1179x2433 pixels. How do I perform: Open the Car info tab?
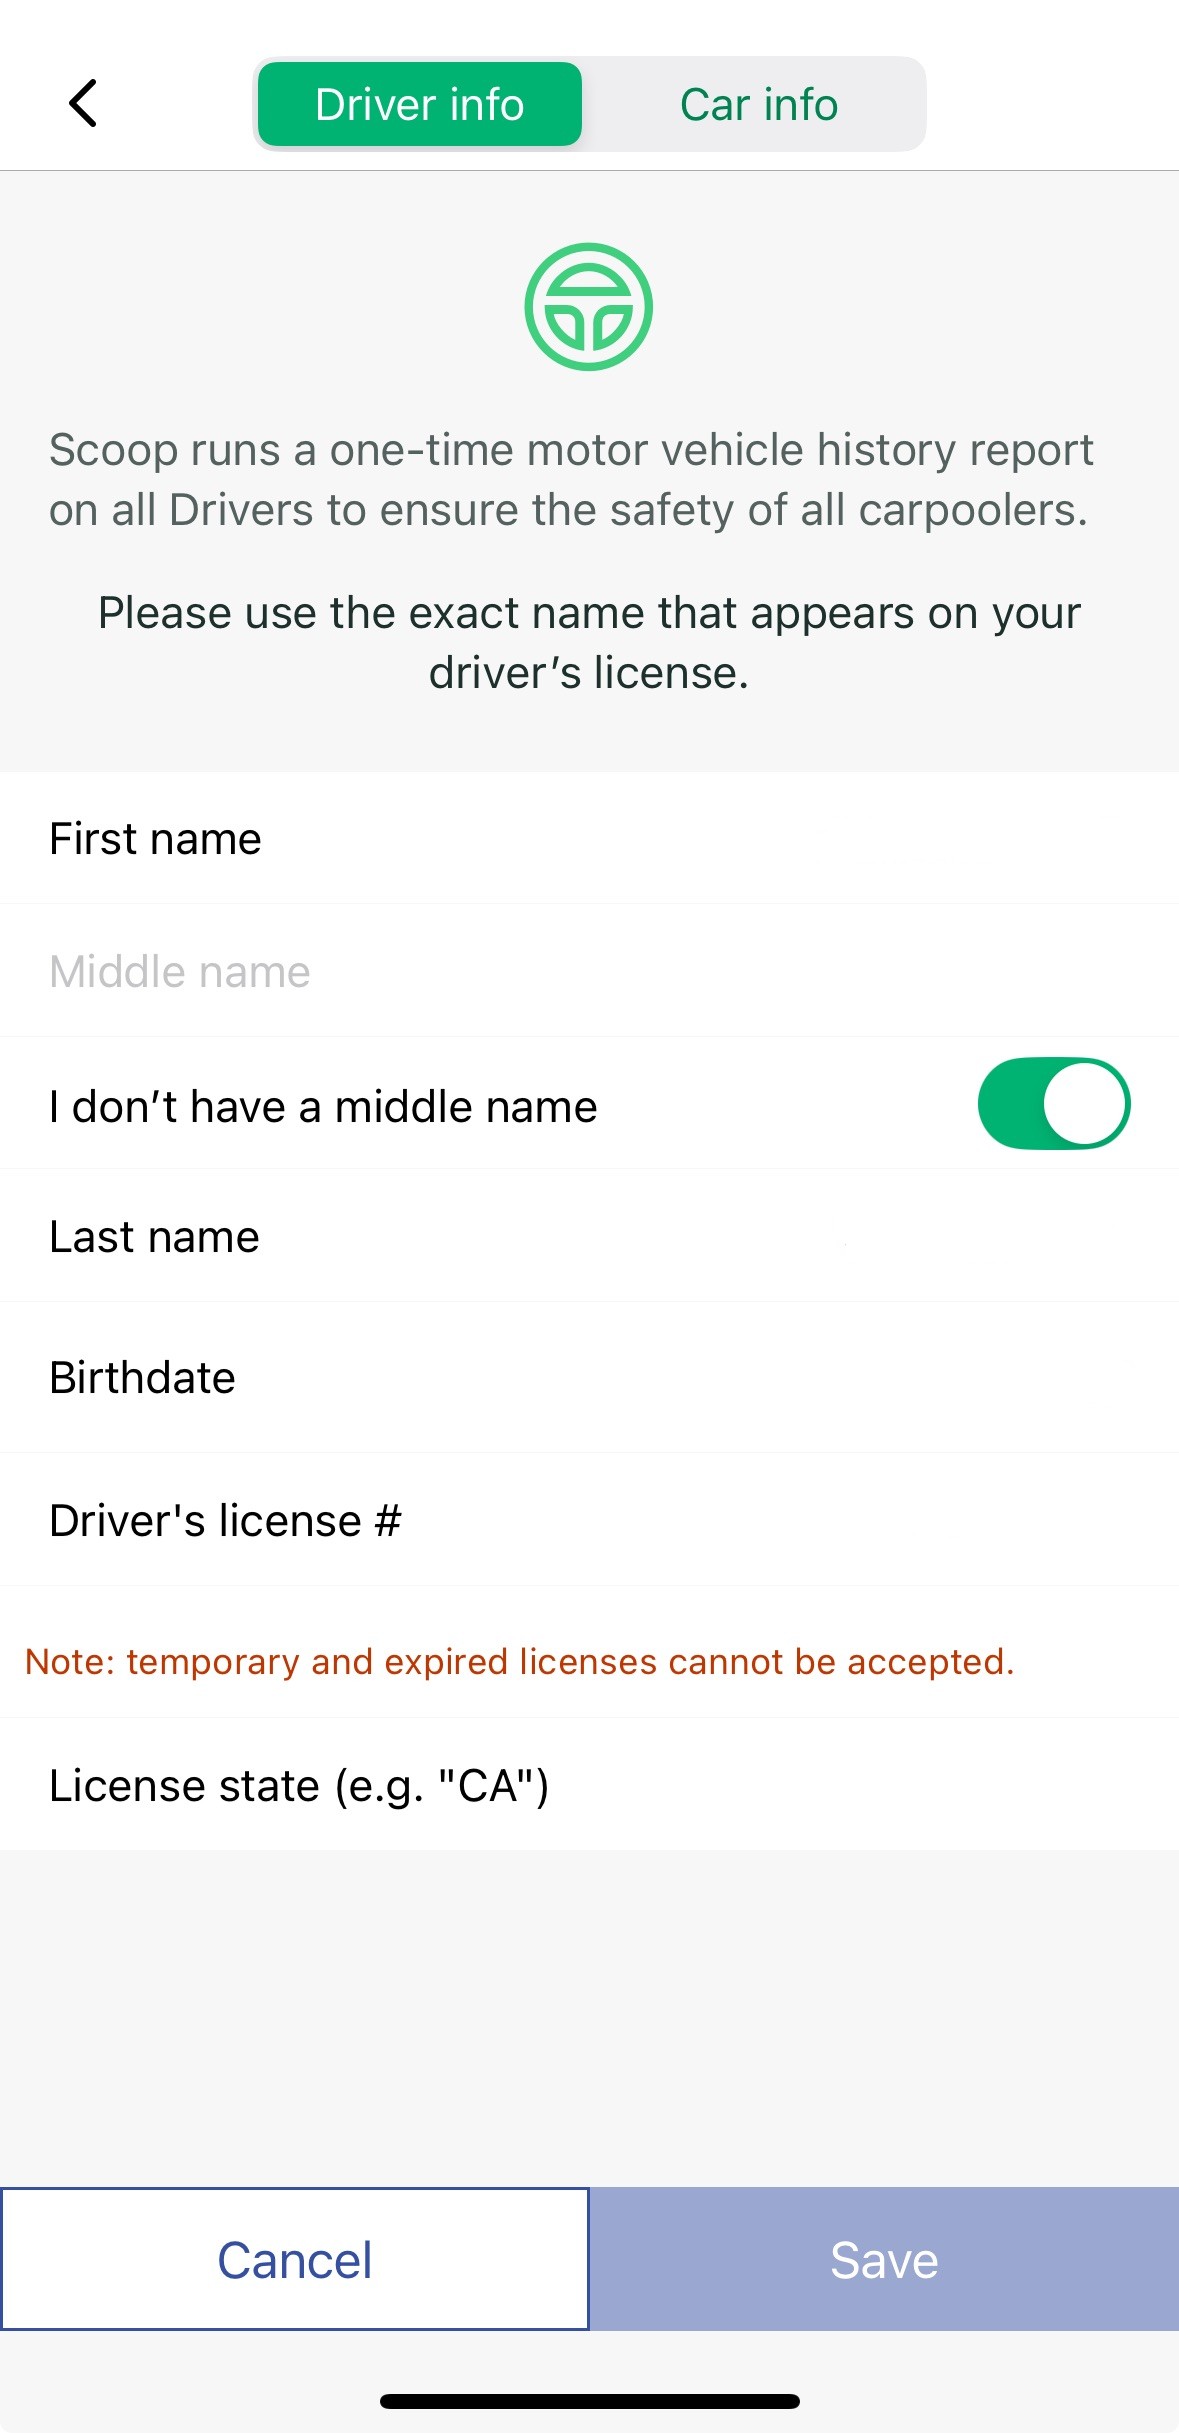click(758, 105)
